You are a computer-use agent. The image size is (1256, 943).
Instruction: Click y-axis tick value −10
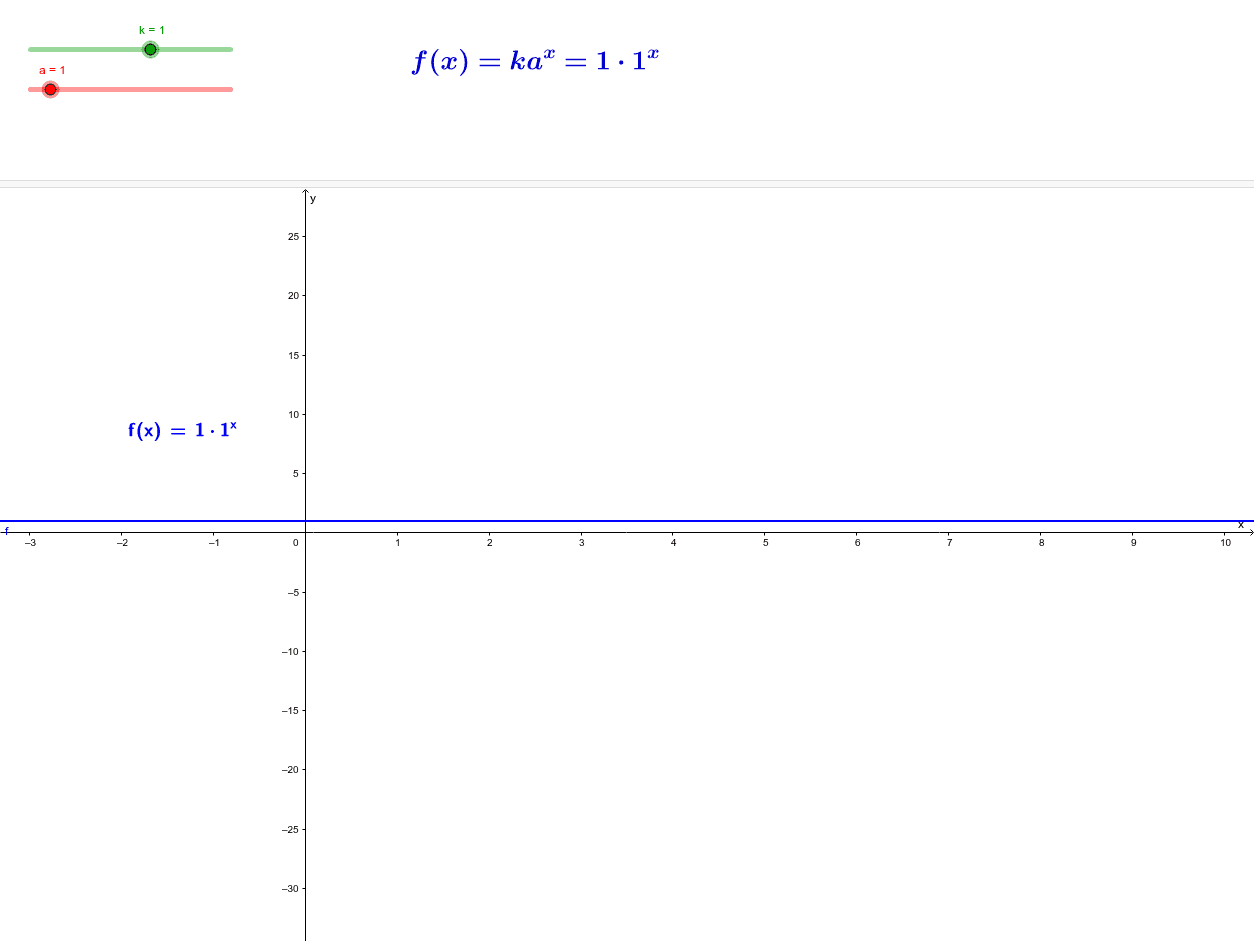tap(290, 651)
